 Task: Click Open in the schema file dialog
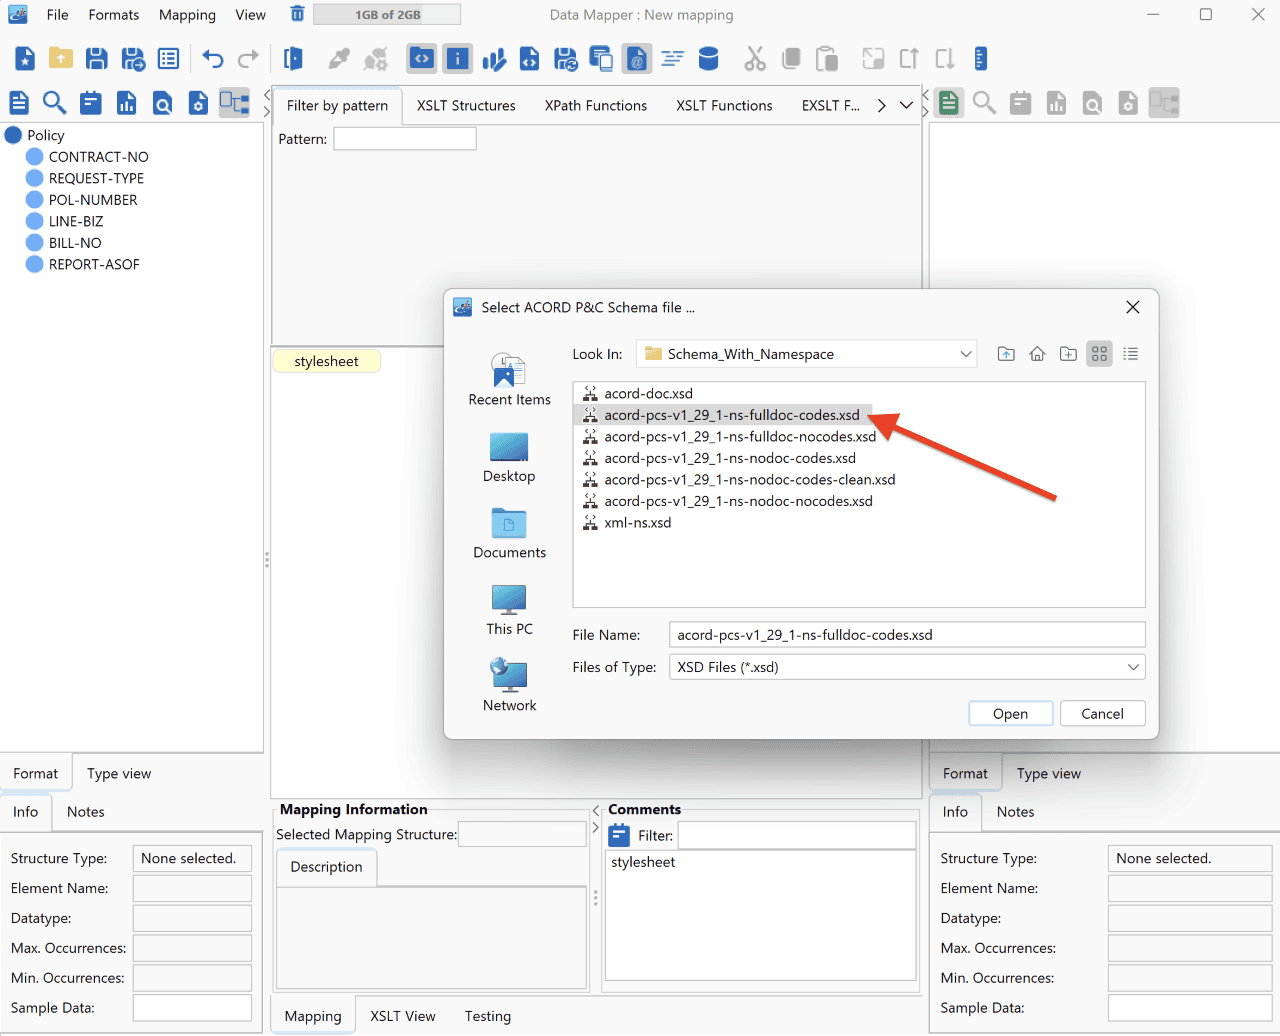click(1010, 714)
